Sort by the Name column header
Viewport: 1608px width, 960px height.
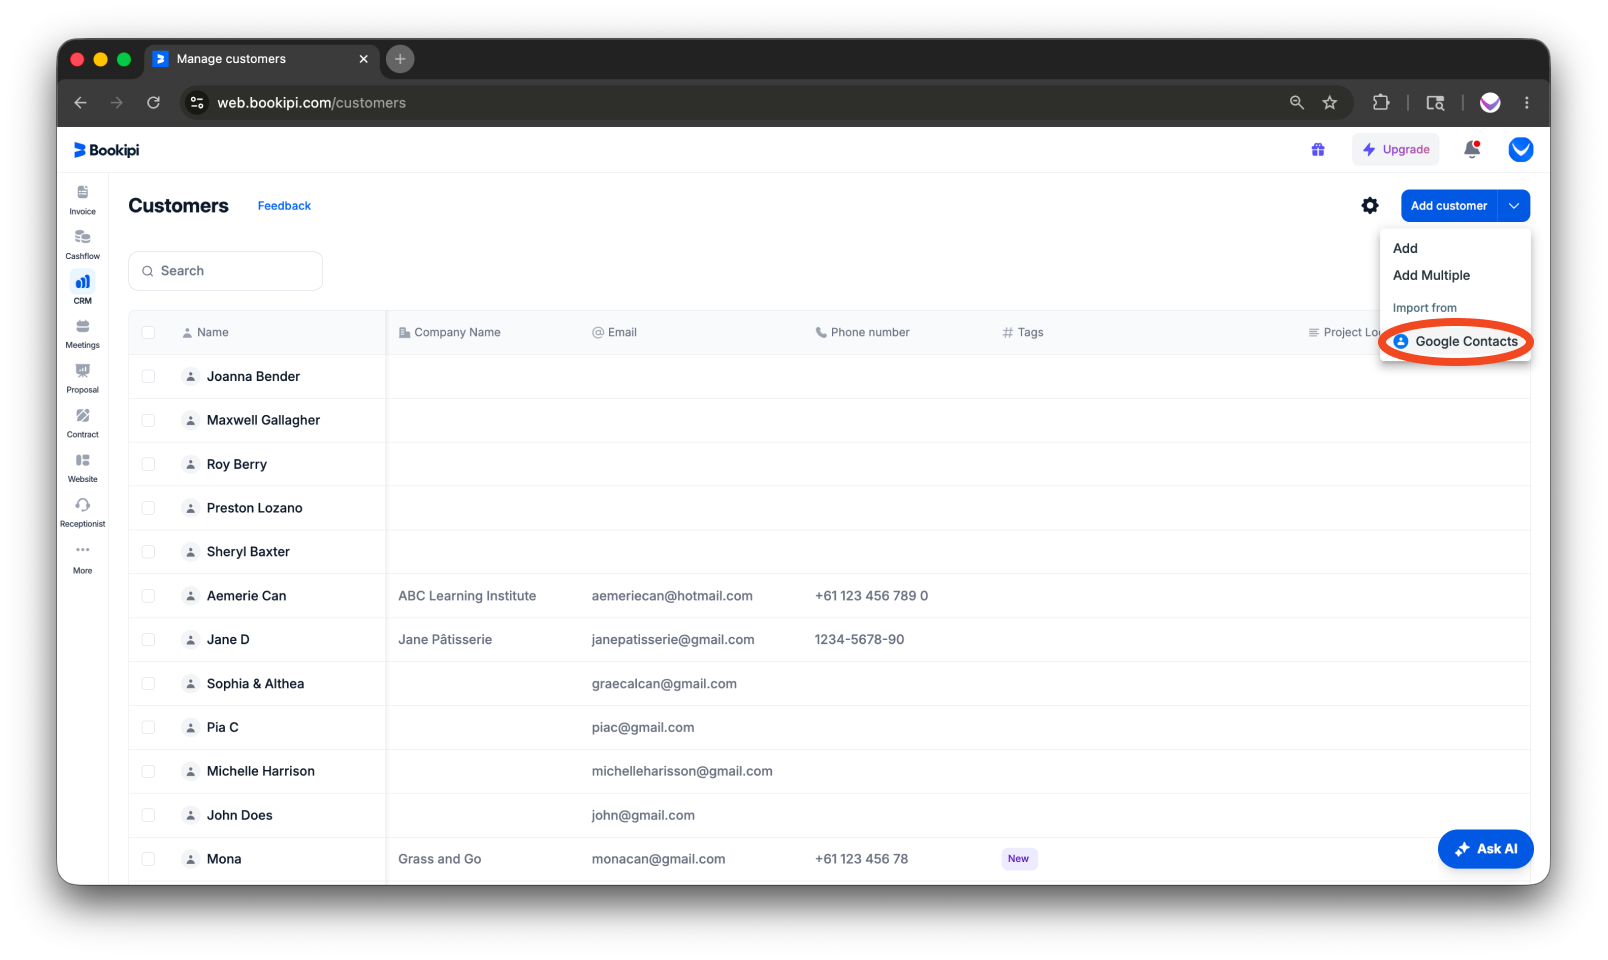click(205, 333)
